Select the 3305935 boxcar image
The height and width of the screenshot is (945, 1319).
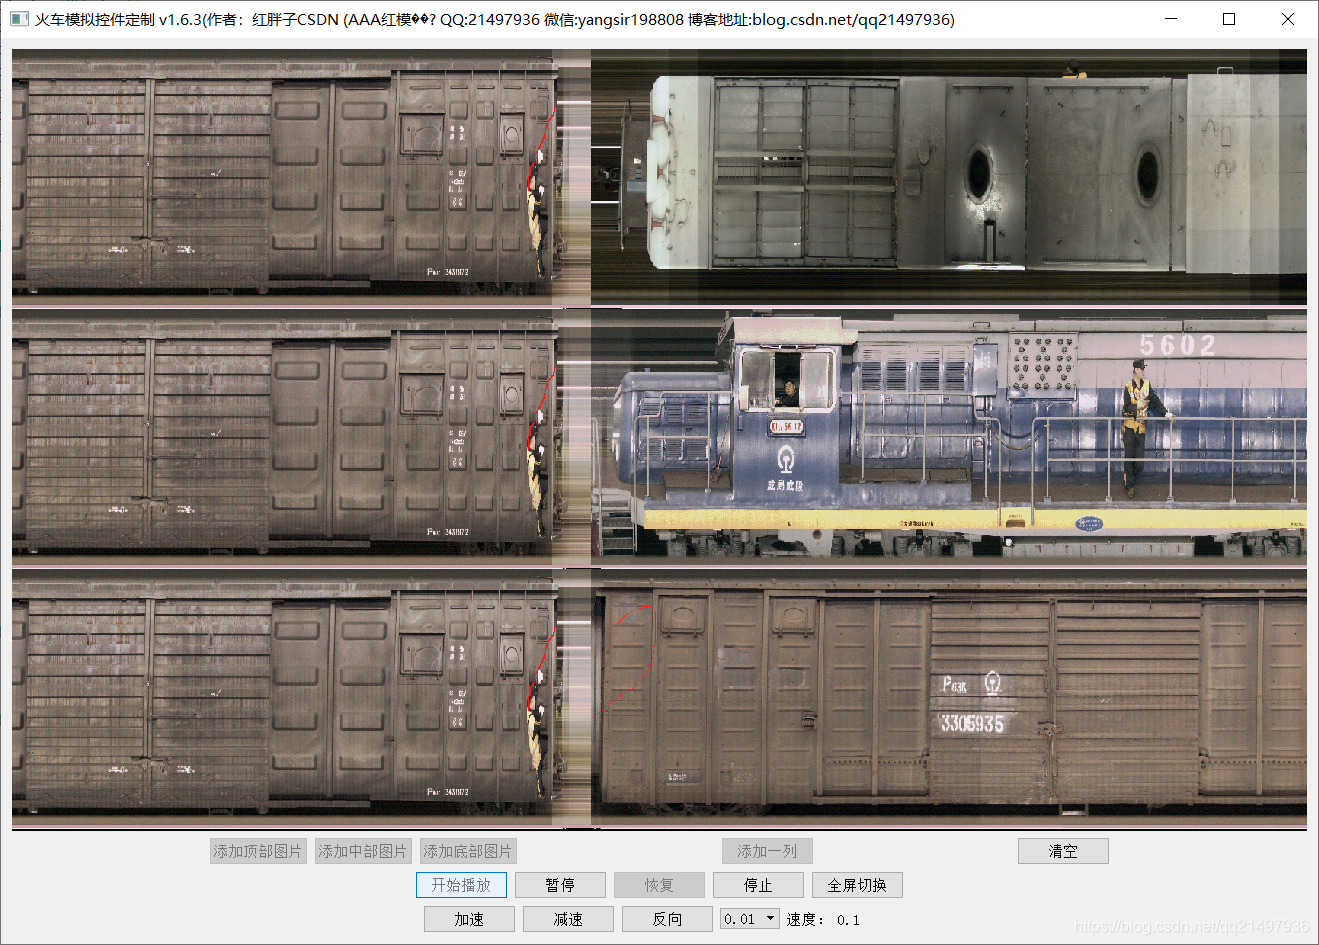[949, 697]
